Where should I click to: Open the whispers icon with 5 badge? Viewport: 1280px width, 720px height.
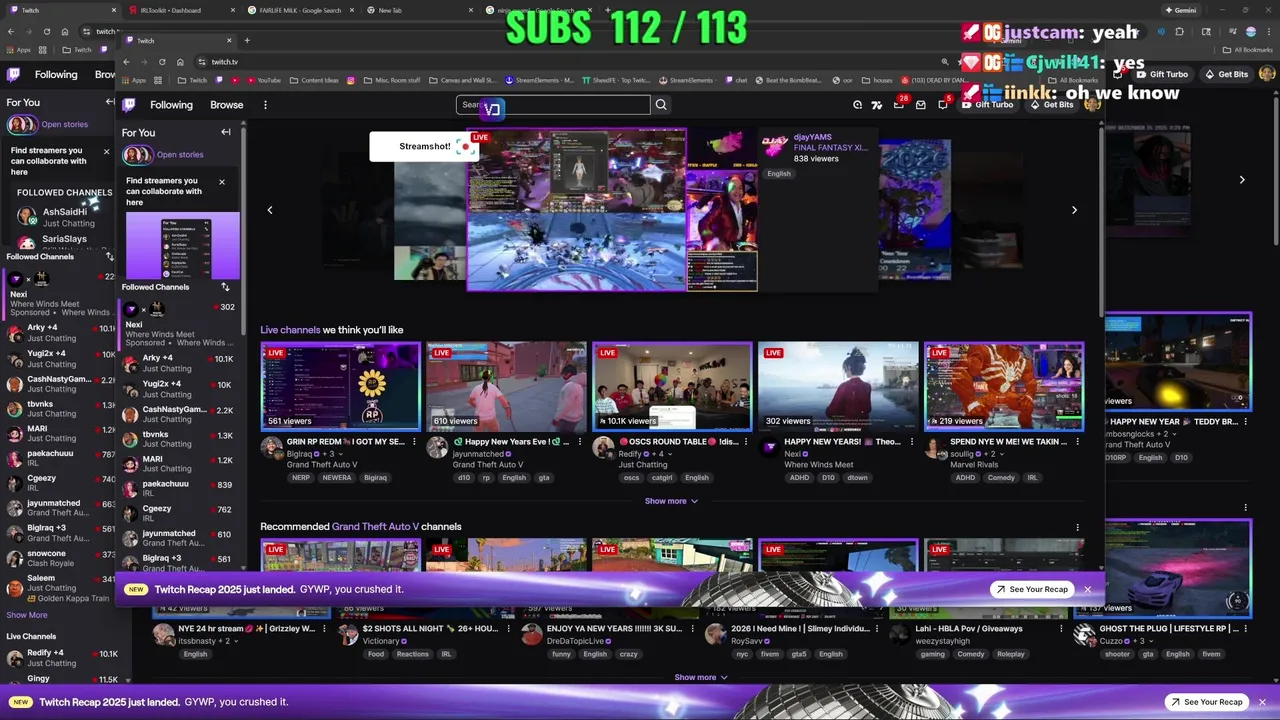click(943, 105)
